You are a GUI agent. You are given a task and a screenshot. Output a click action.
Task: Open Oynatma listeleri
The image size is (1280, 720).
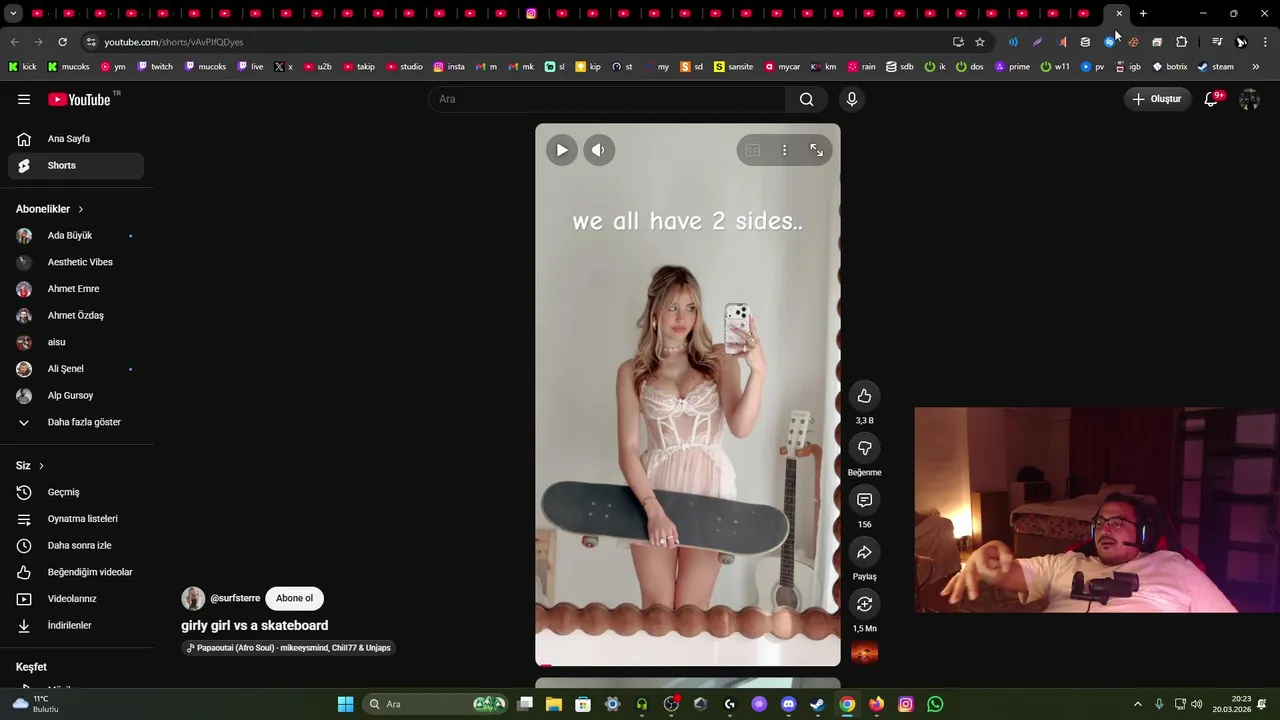[x=76, y=519]
